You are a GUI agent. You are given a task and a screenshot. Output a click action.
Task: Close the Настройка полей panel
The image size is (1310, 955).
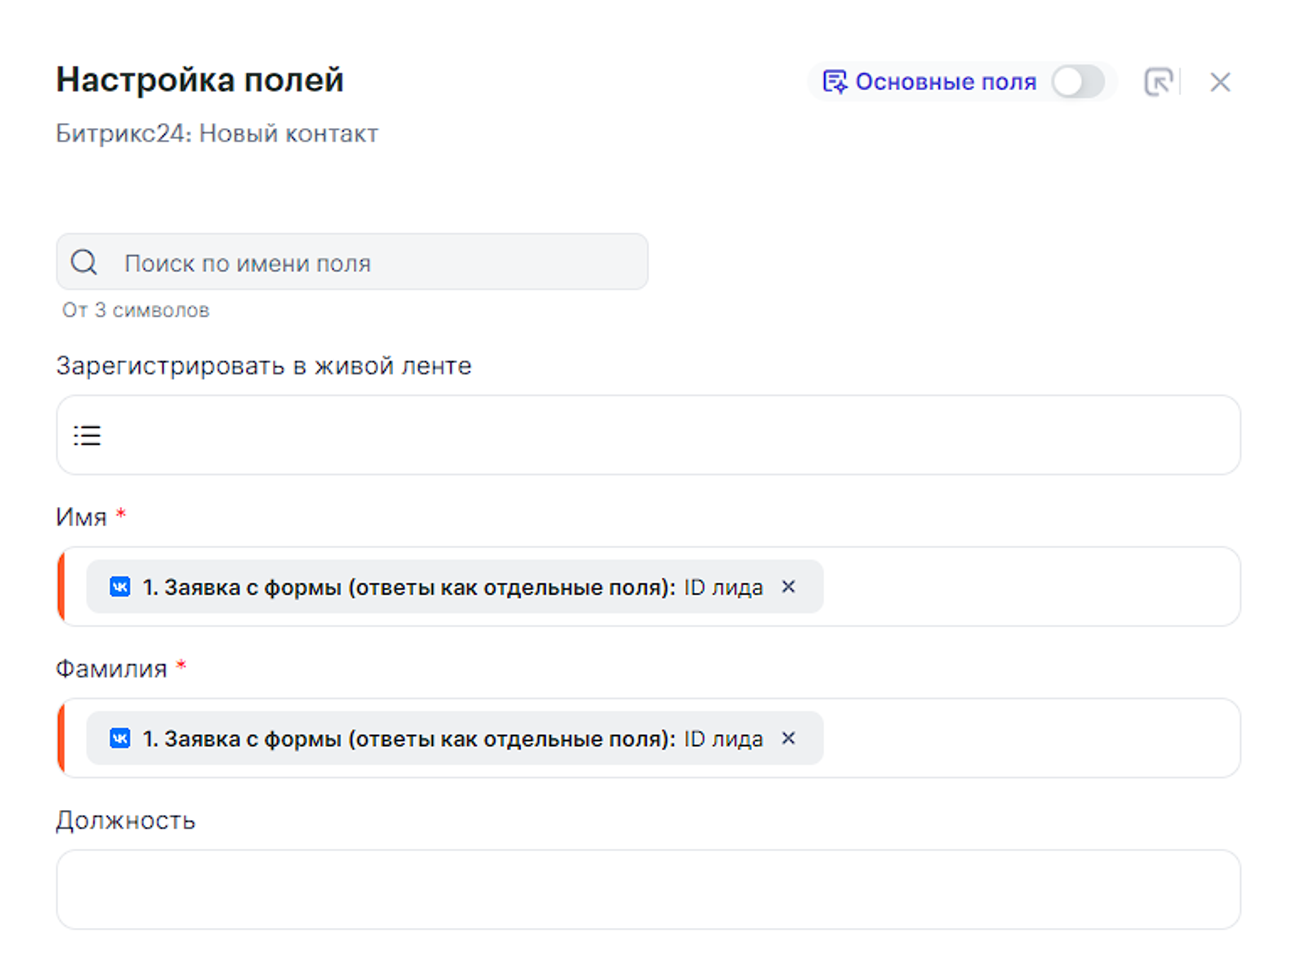(1219, 82)
